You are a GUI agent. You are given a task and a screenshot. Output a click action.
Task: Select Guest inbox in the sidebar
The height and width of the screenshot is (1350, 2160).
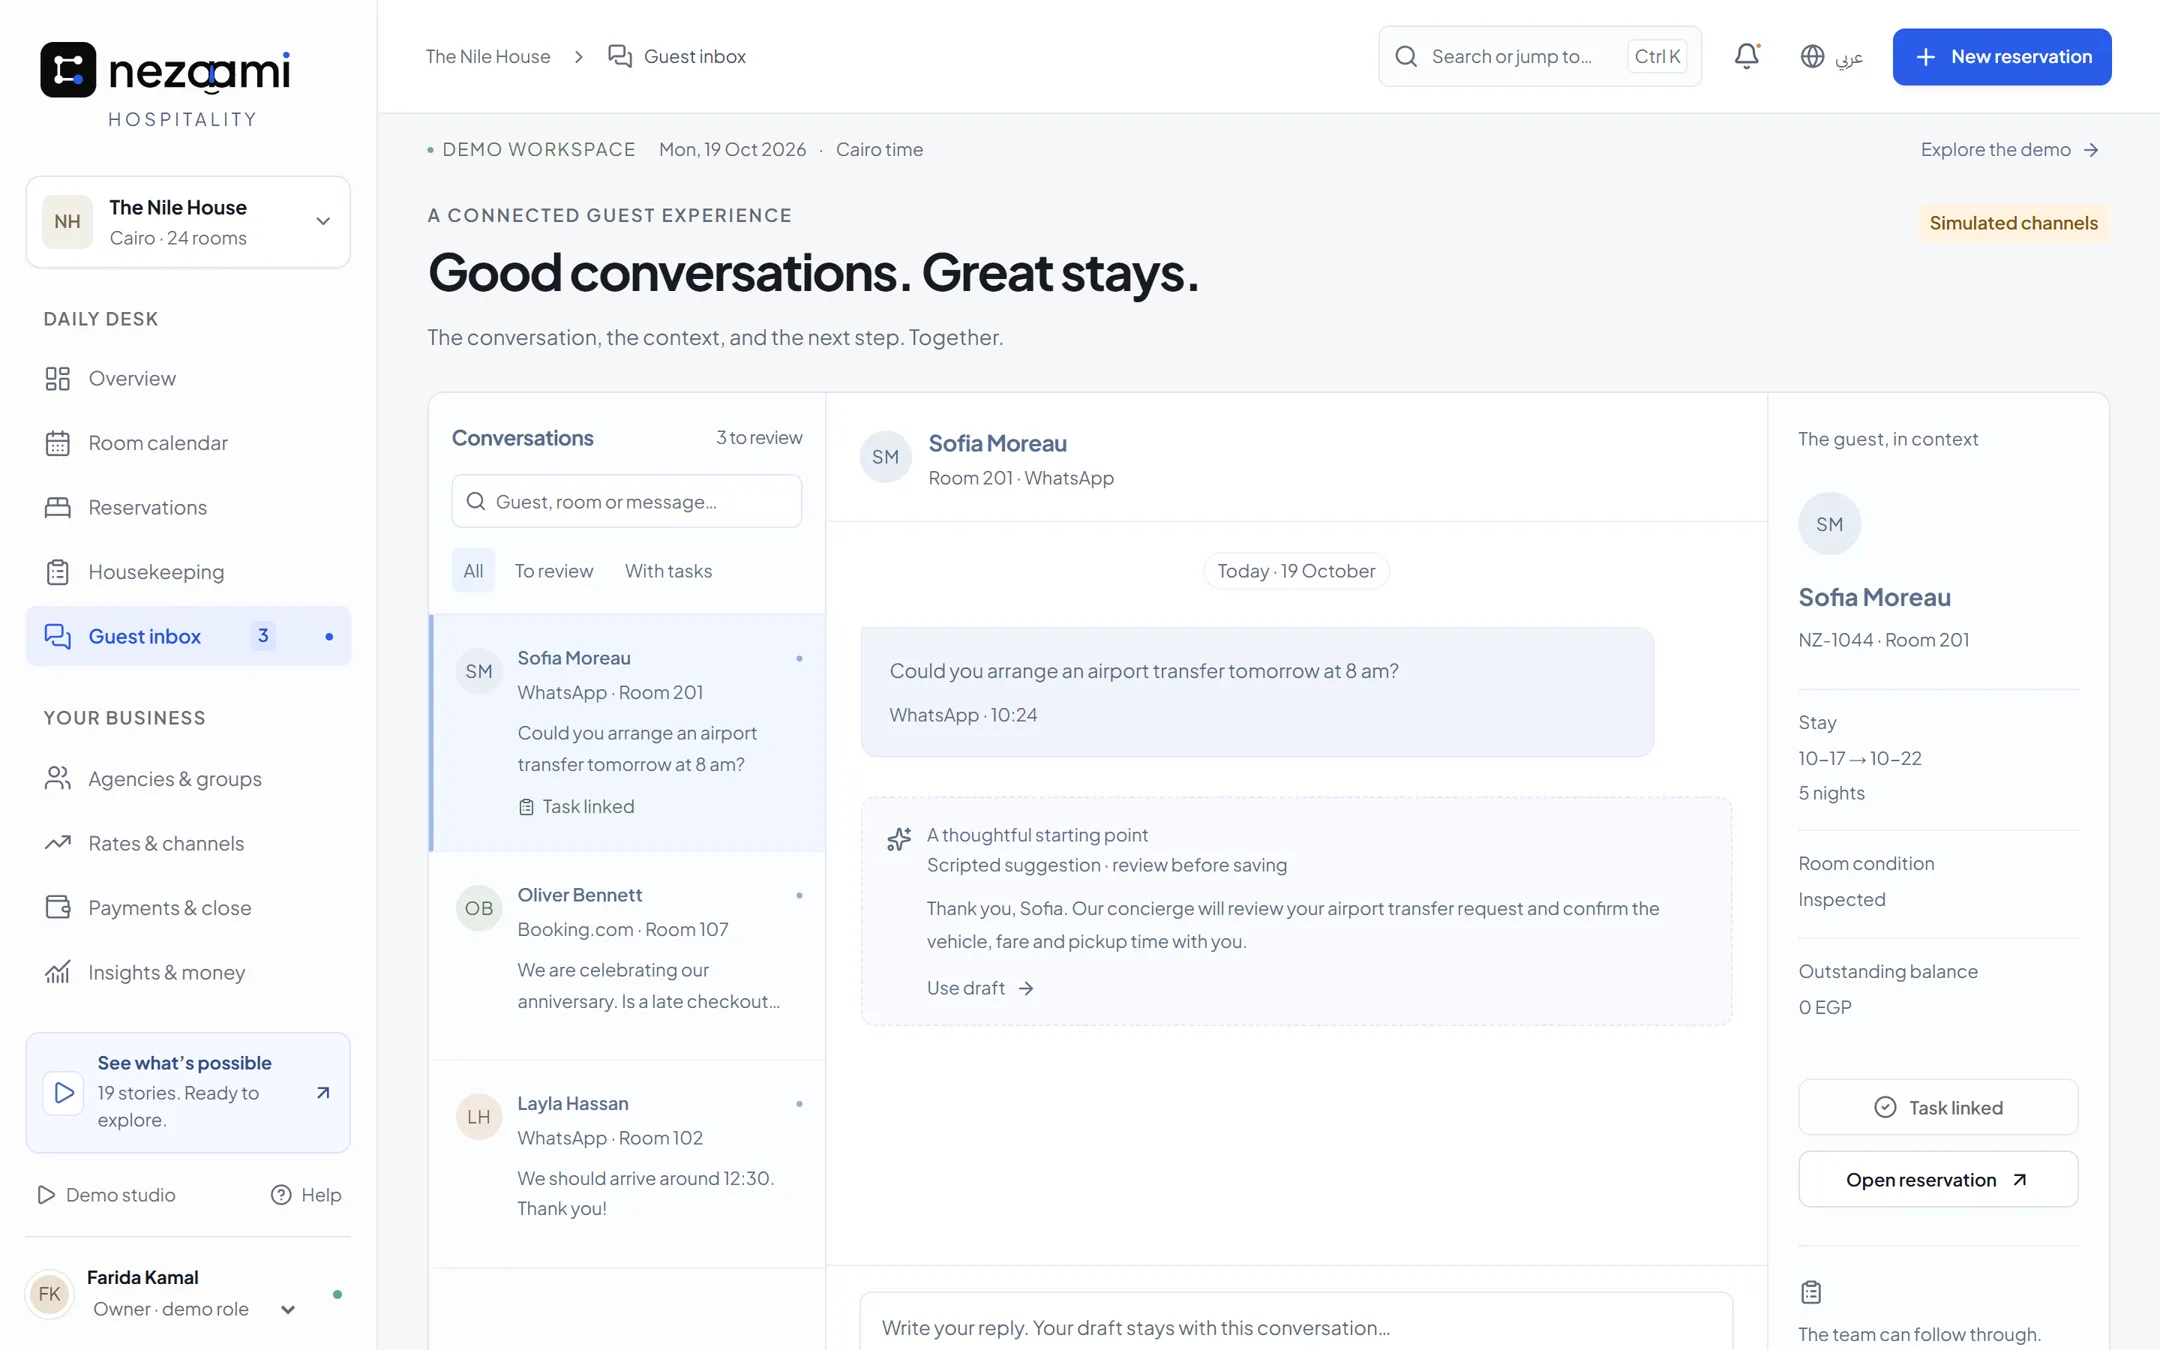[x=188, y=636]
